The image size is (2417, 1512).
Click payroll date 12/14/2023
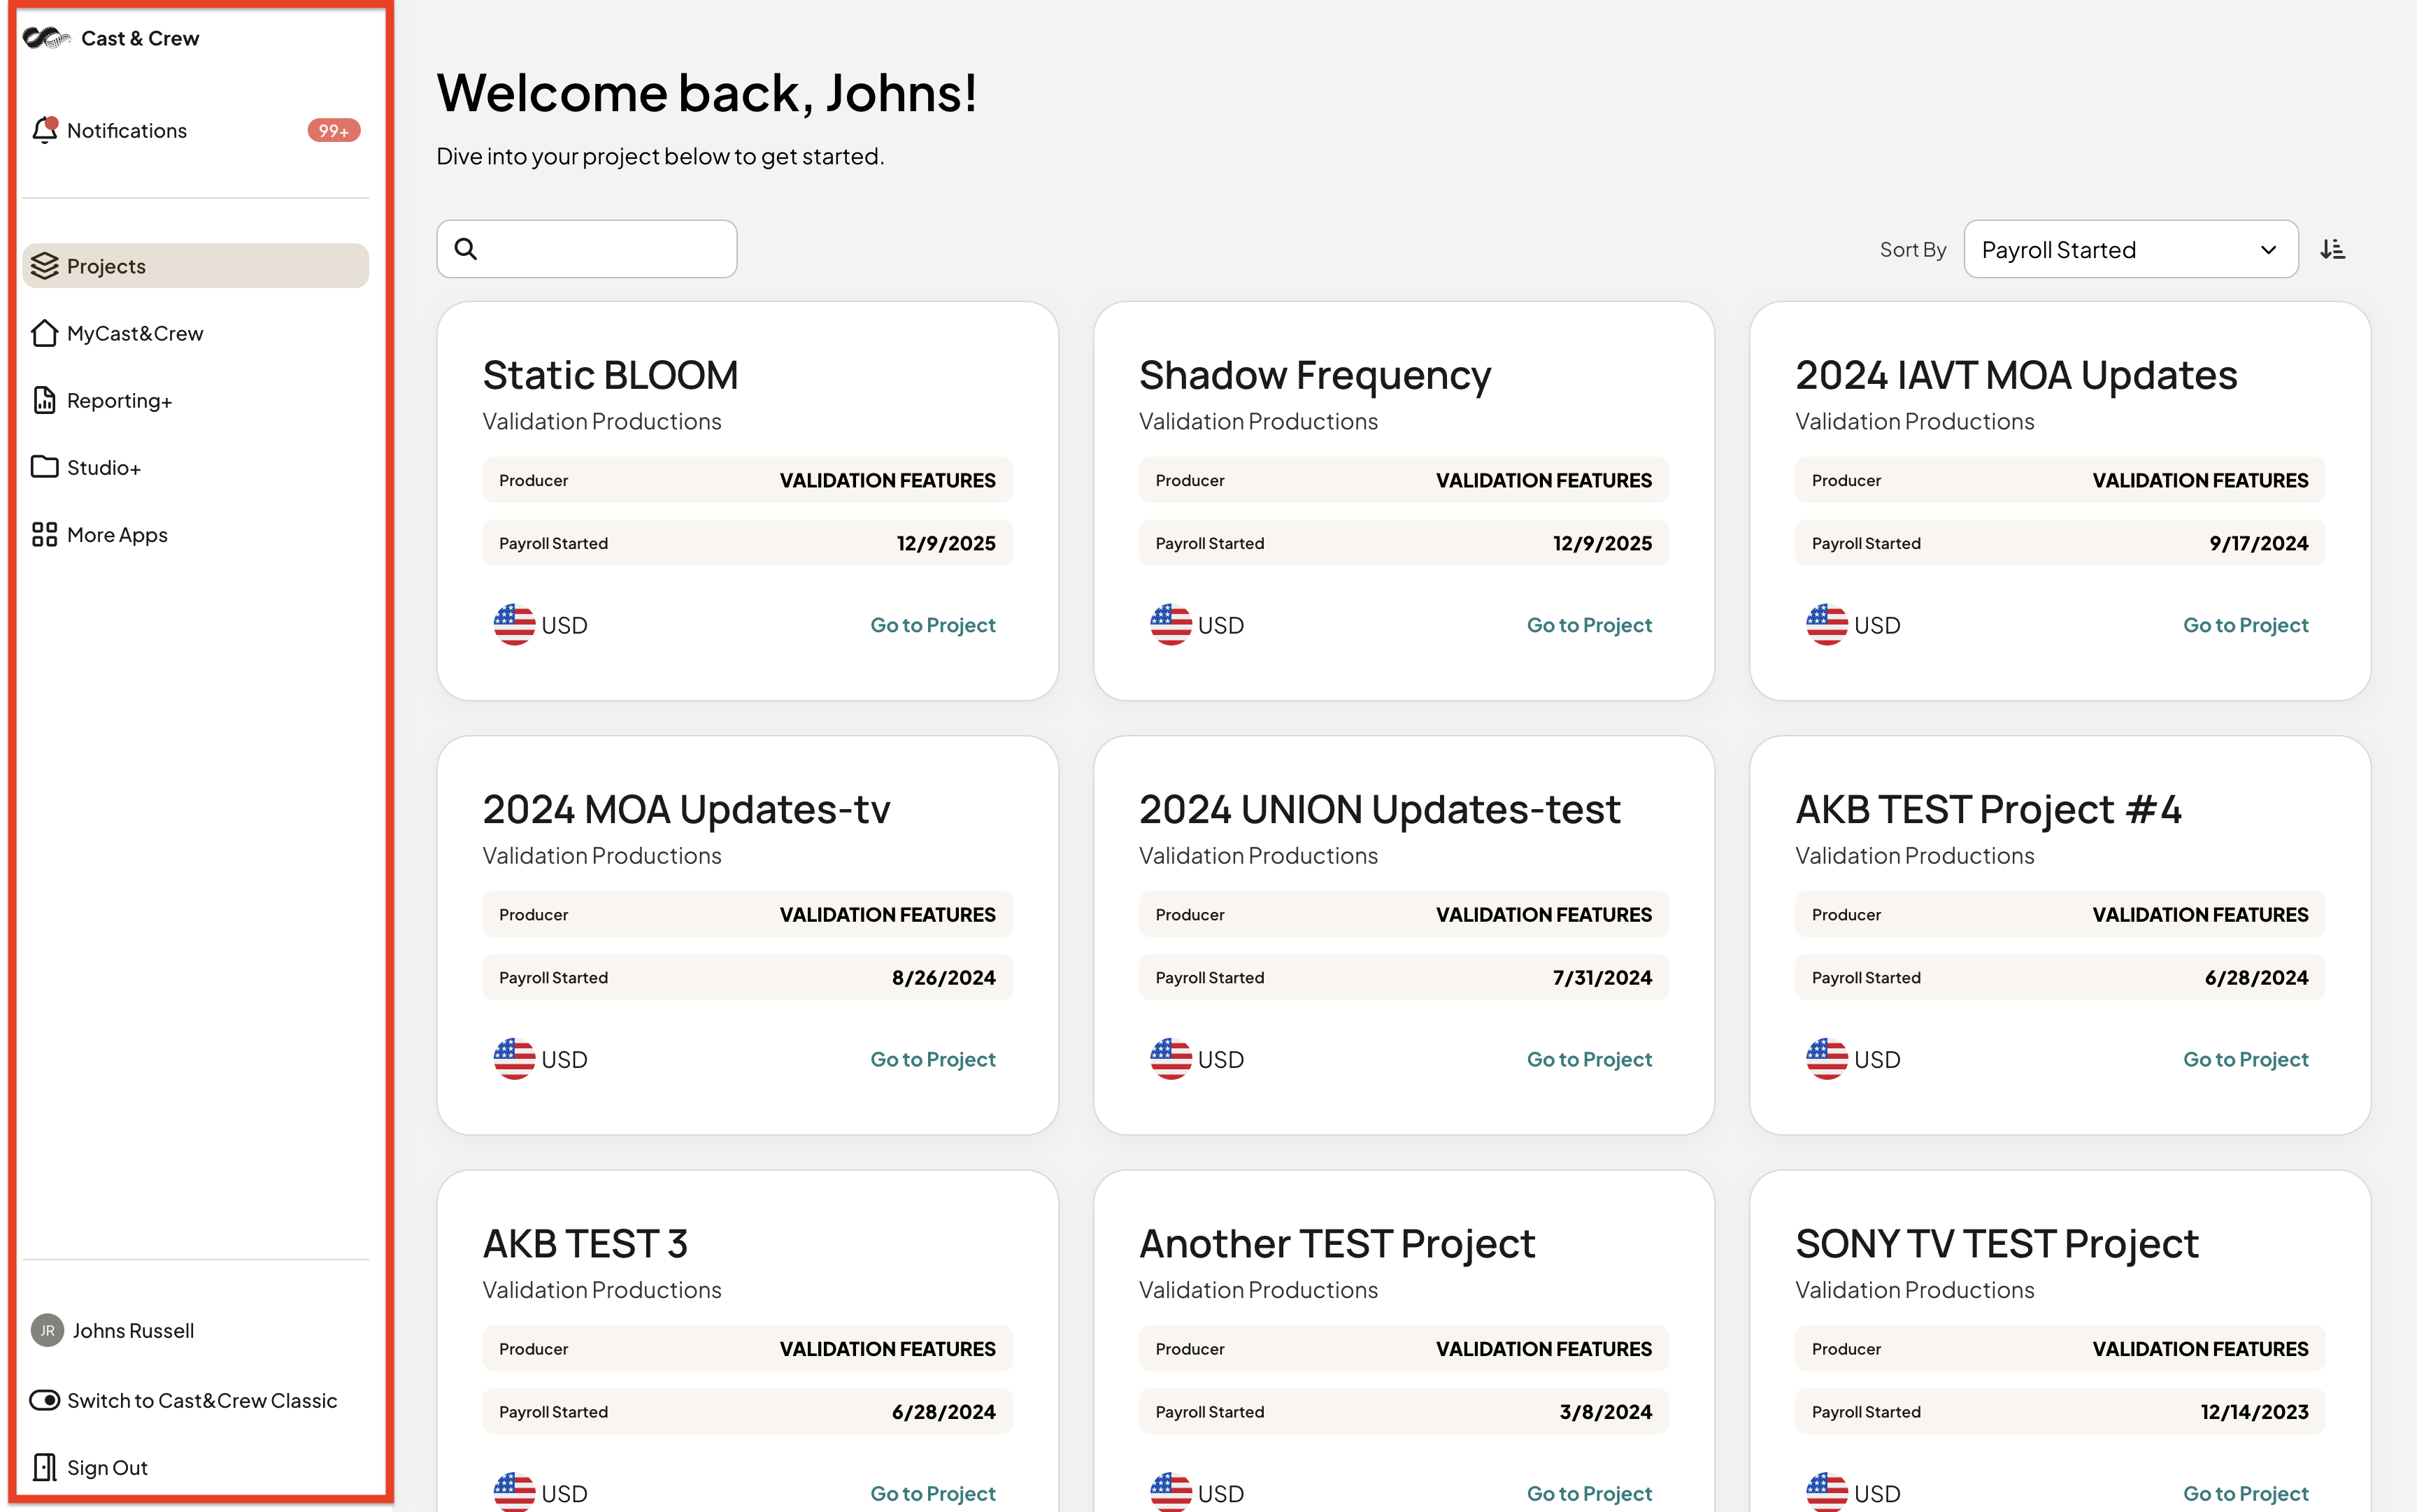click(x=2254, y=1411)
